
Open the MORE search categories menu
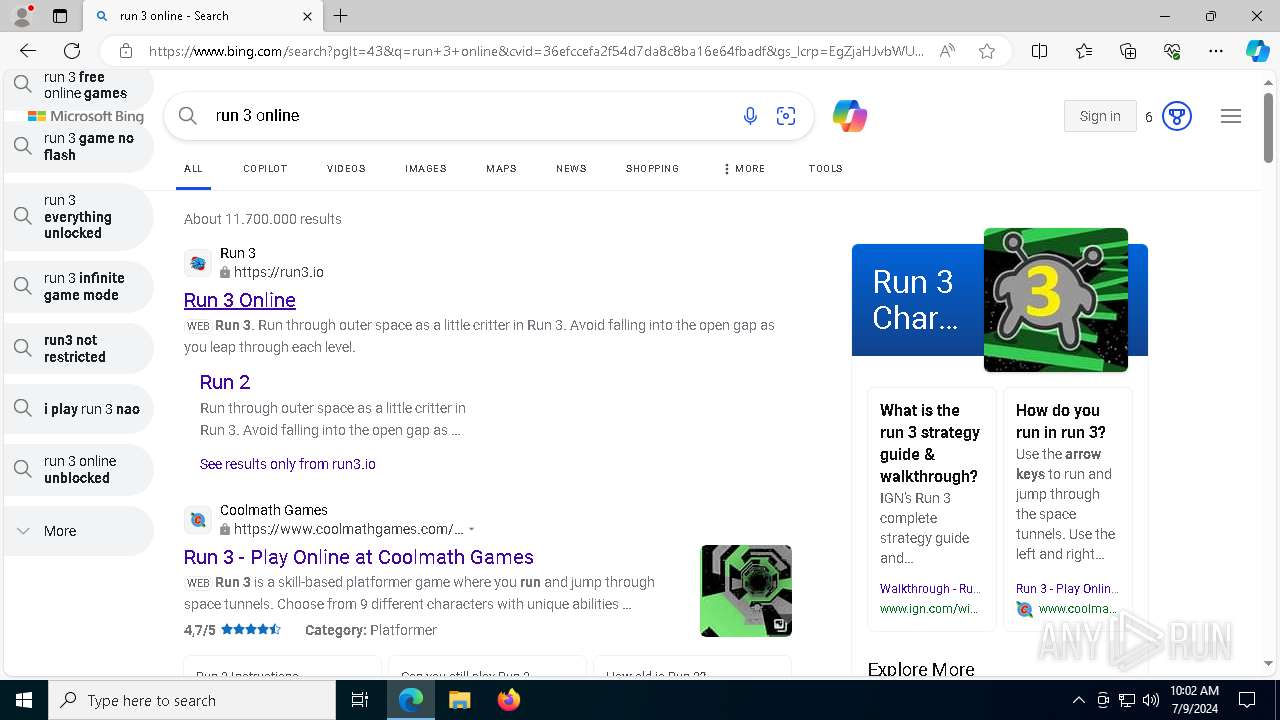743,169
